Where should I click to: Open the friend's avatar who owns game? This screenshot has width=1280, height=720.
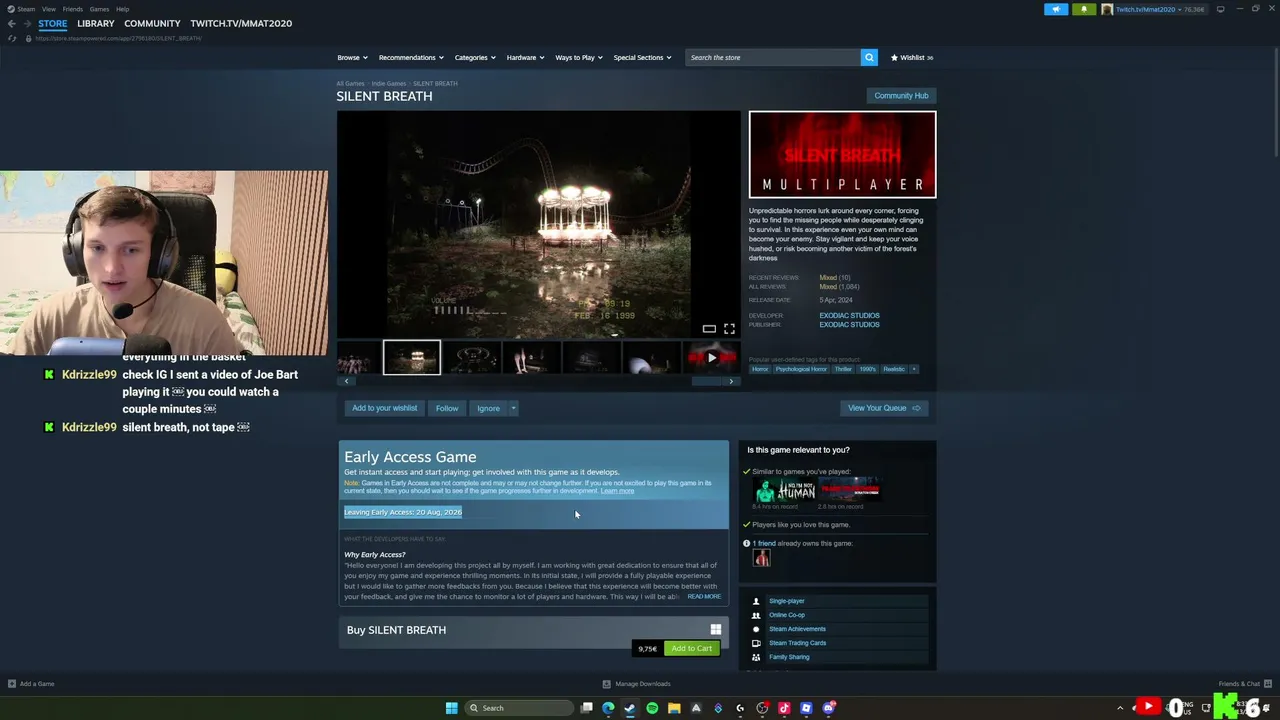[762, 559]
